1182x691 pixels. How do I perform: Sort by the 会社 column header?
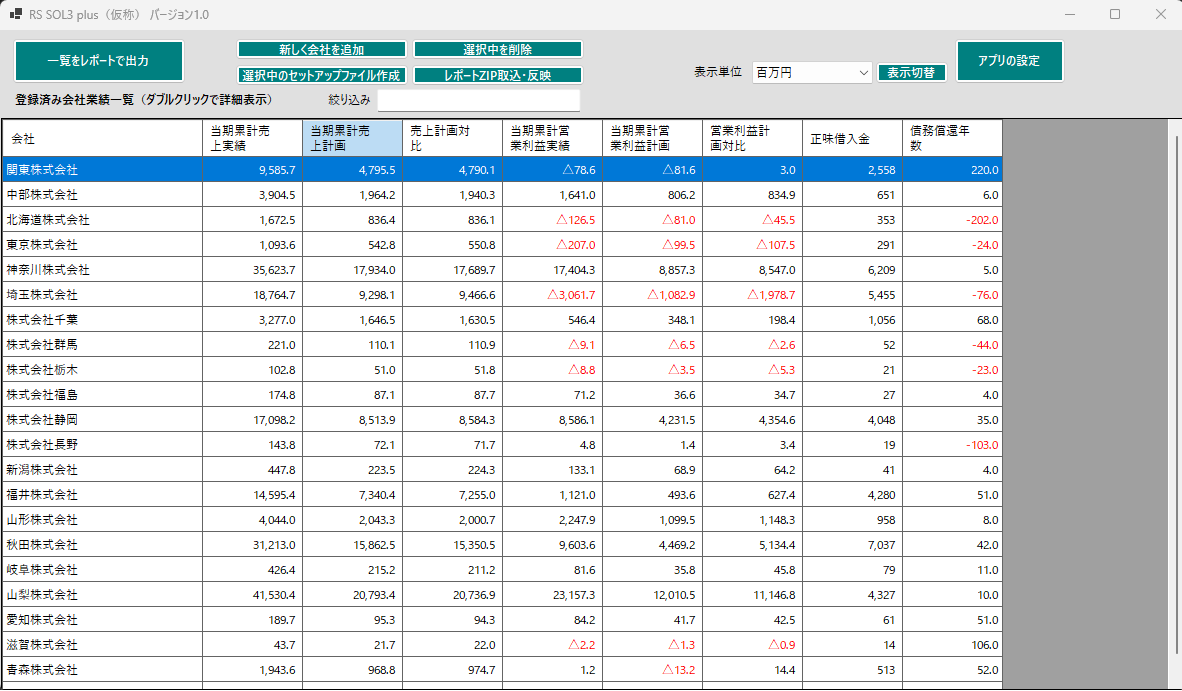click(x=102, y=138)
